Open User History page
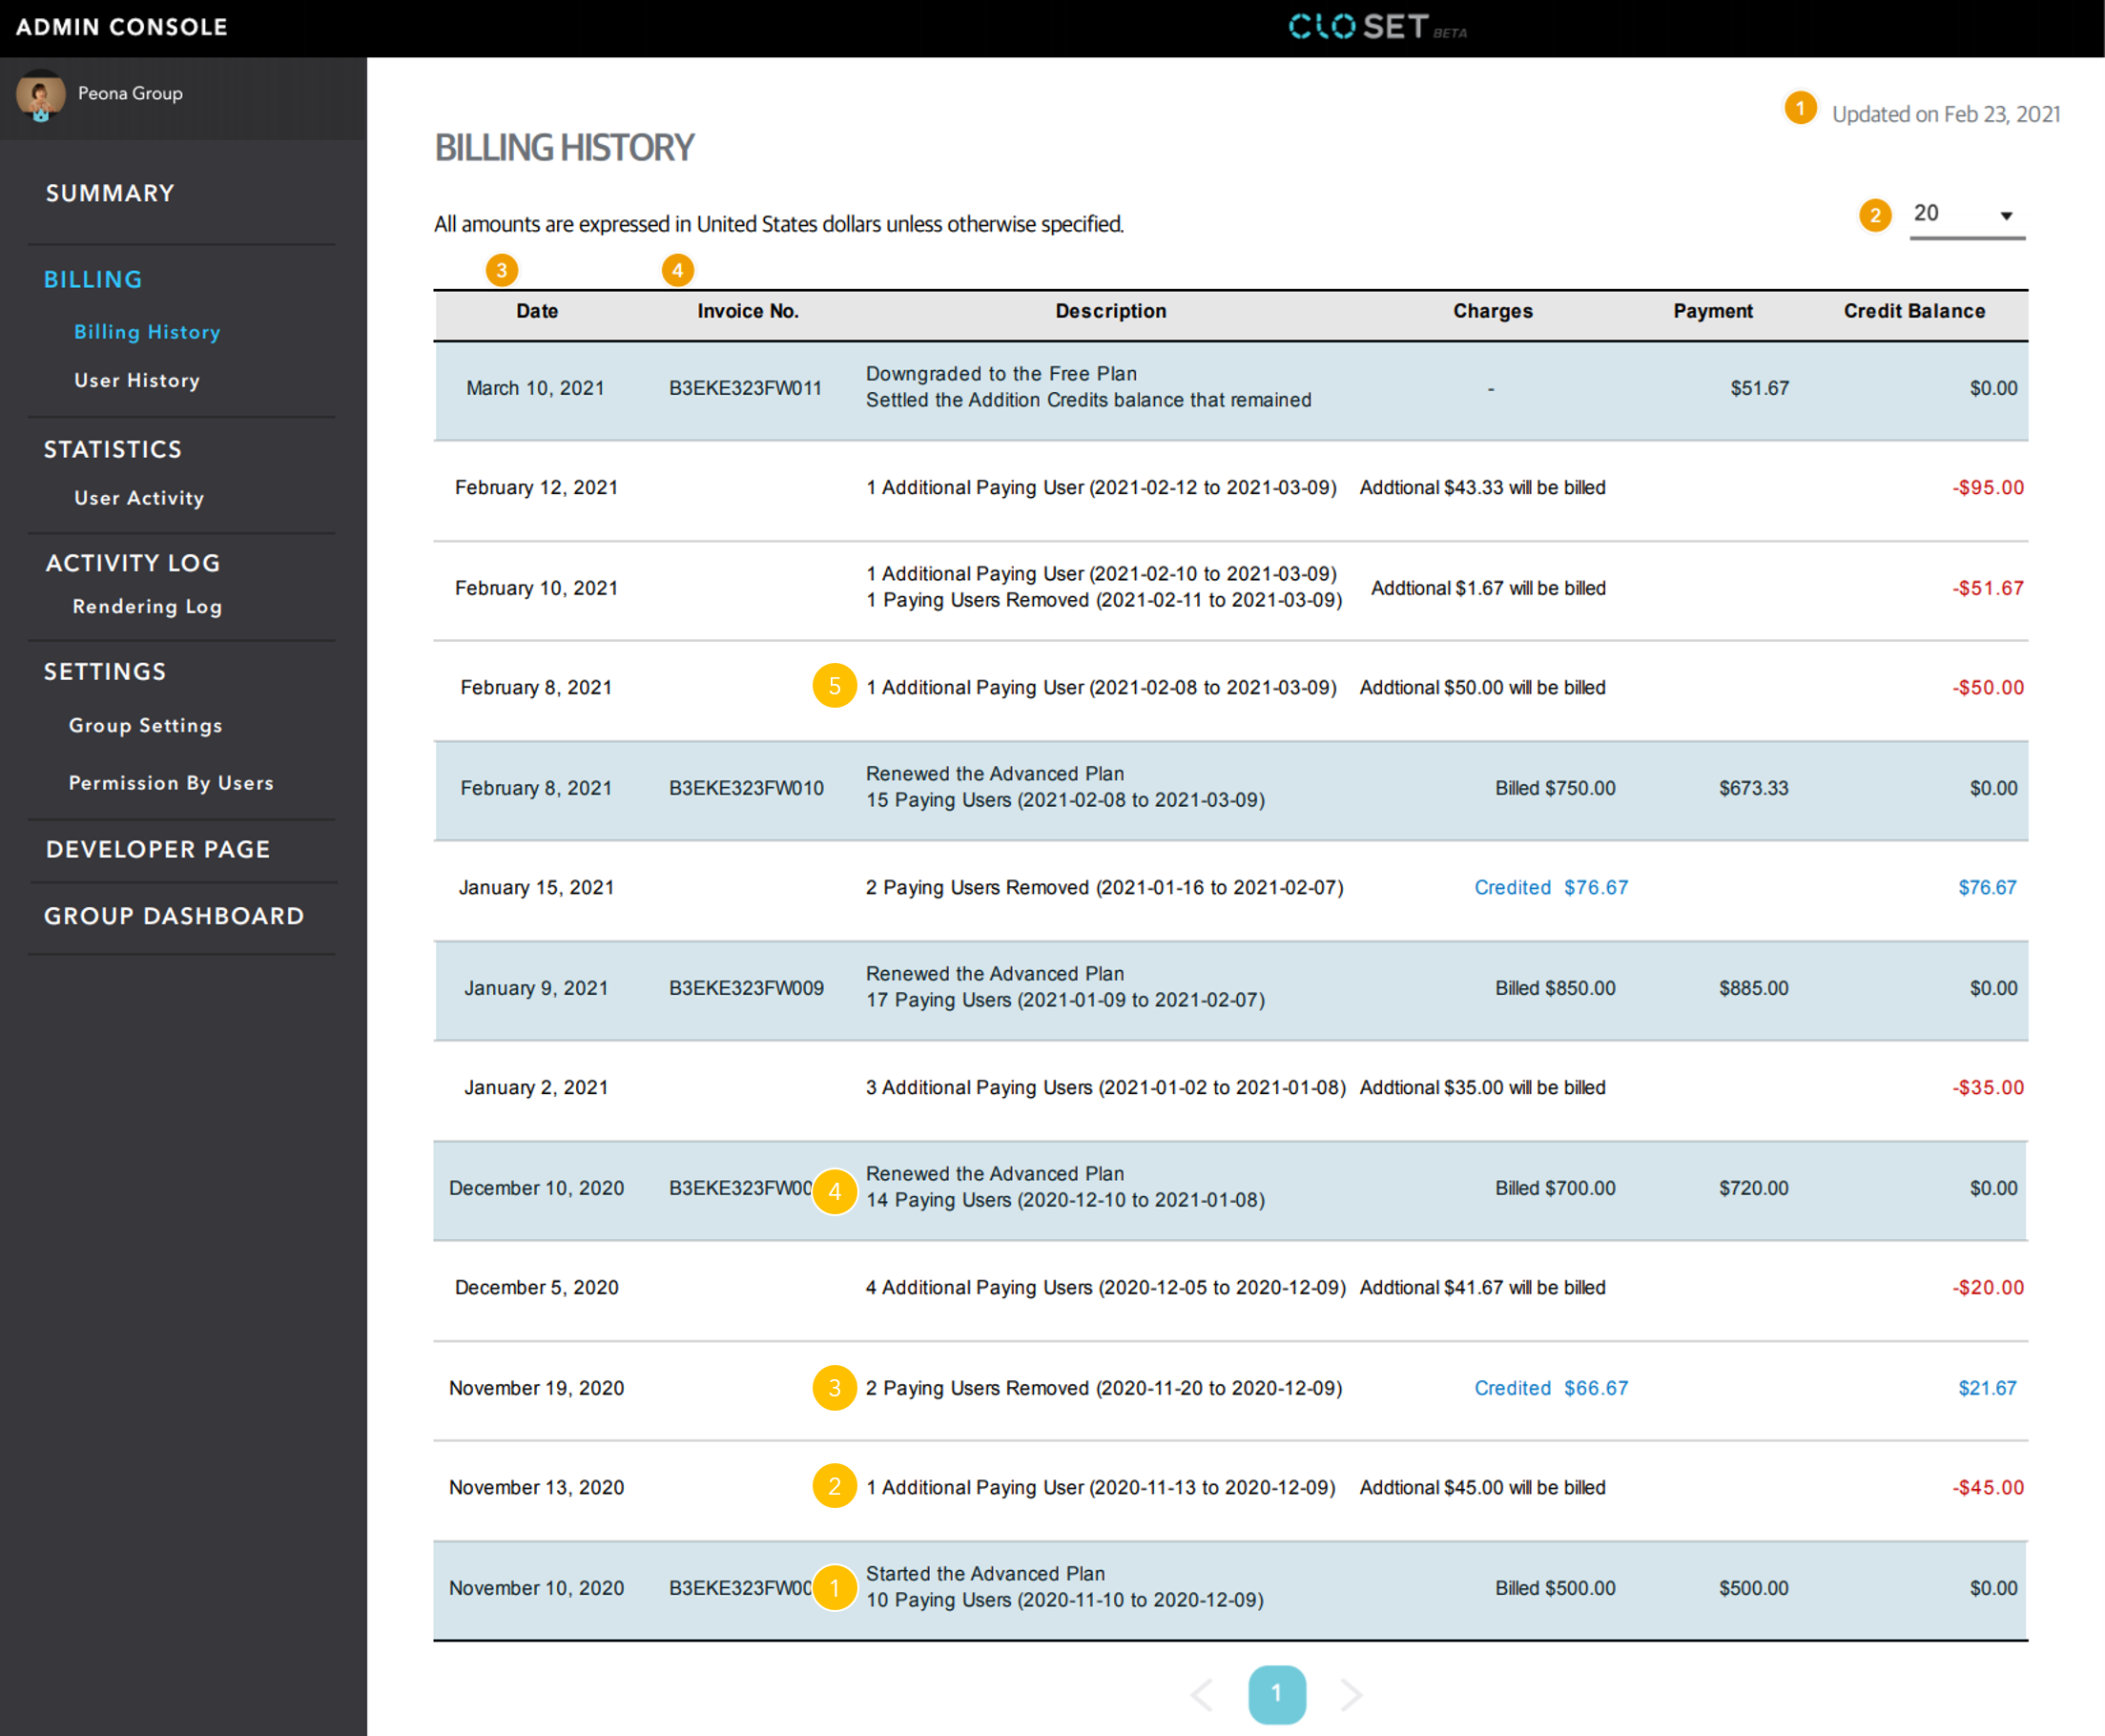Image resolution: width=2105 pixels, height=1736 pixels. click(137, 381)
